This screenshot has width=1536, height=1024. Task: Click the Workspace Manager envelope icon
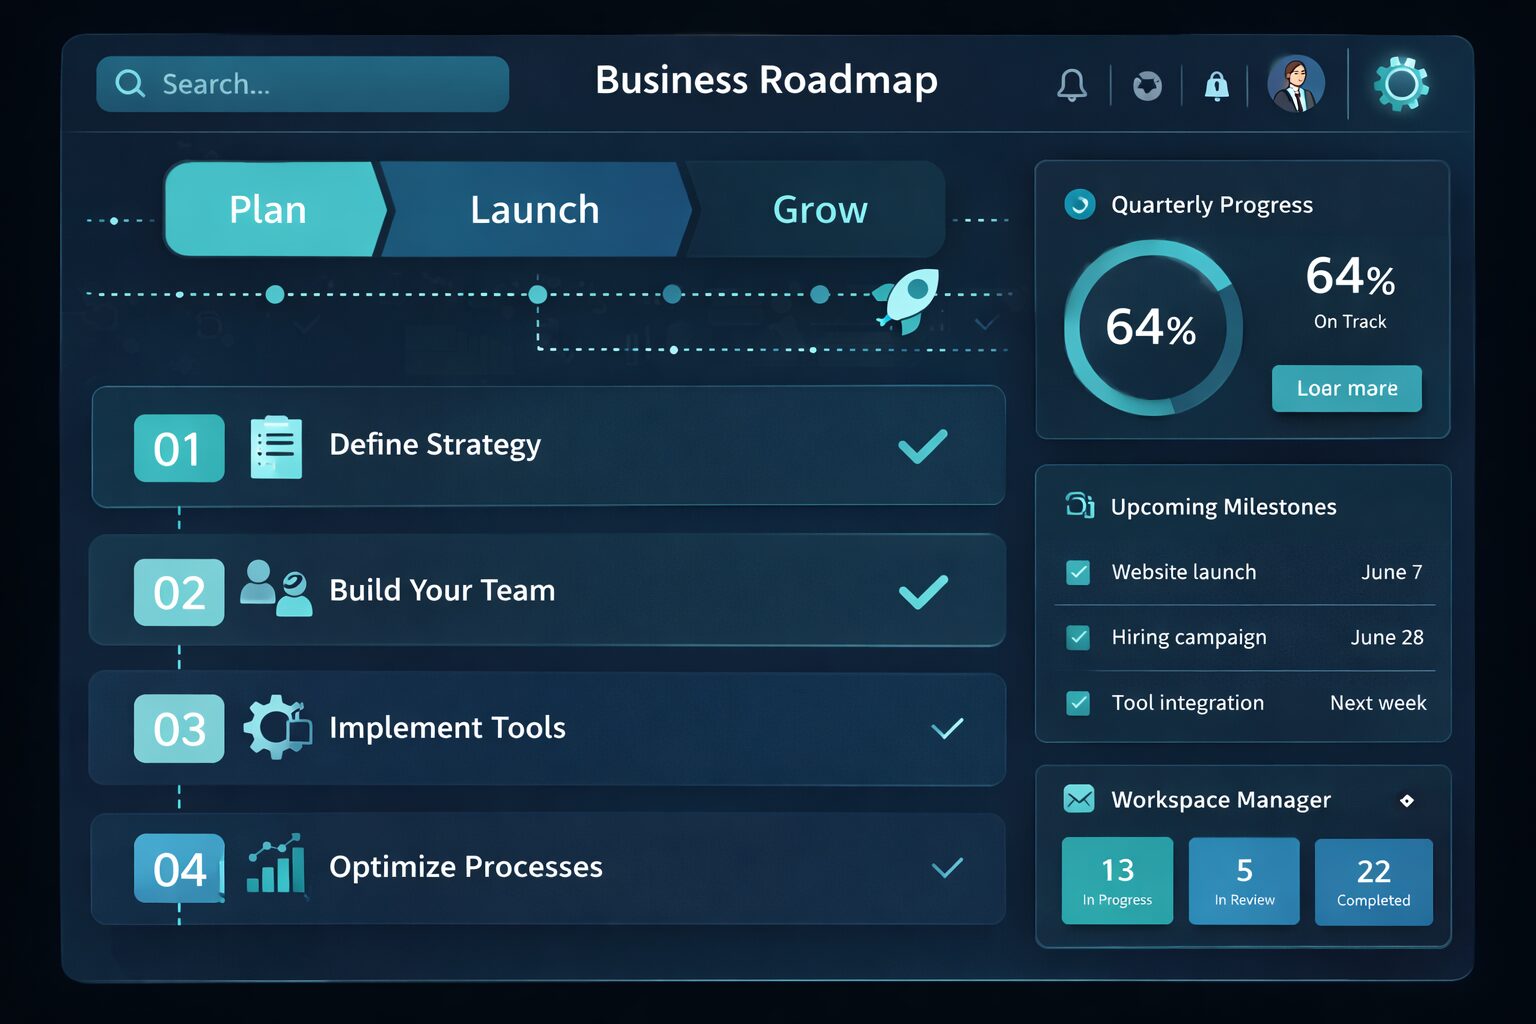click(1079, 799)
